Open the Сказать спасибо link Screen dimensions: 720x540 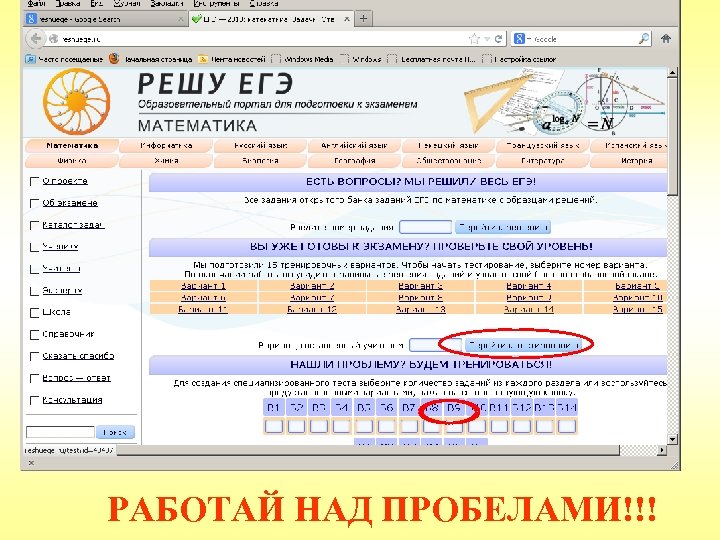[78, 356]
